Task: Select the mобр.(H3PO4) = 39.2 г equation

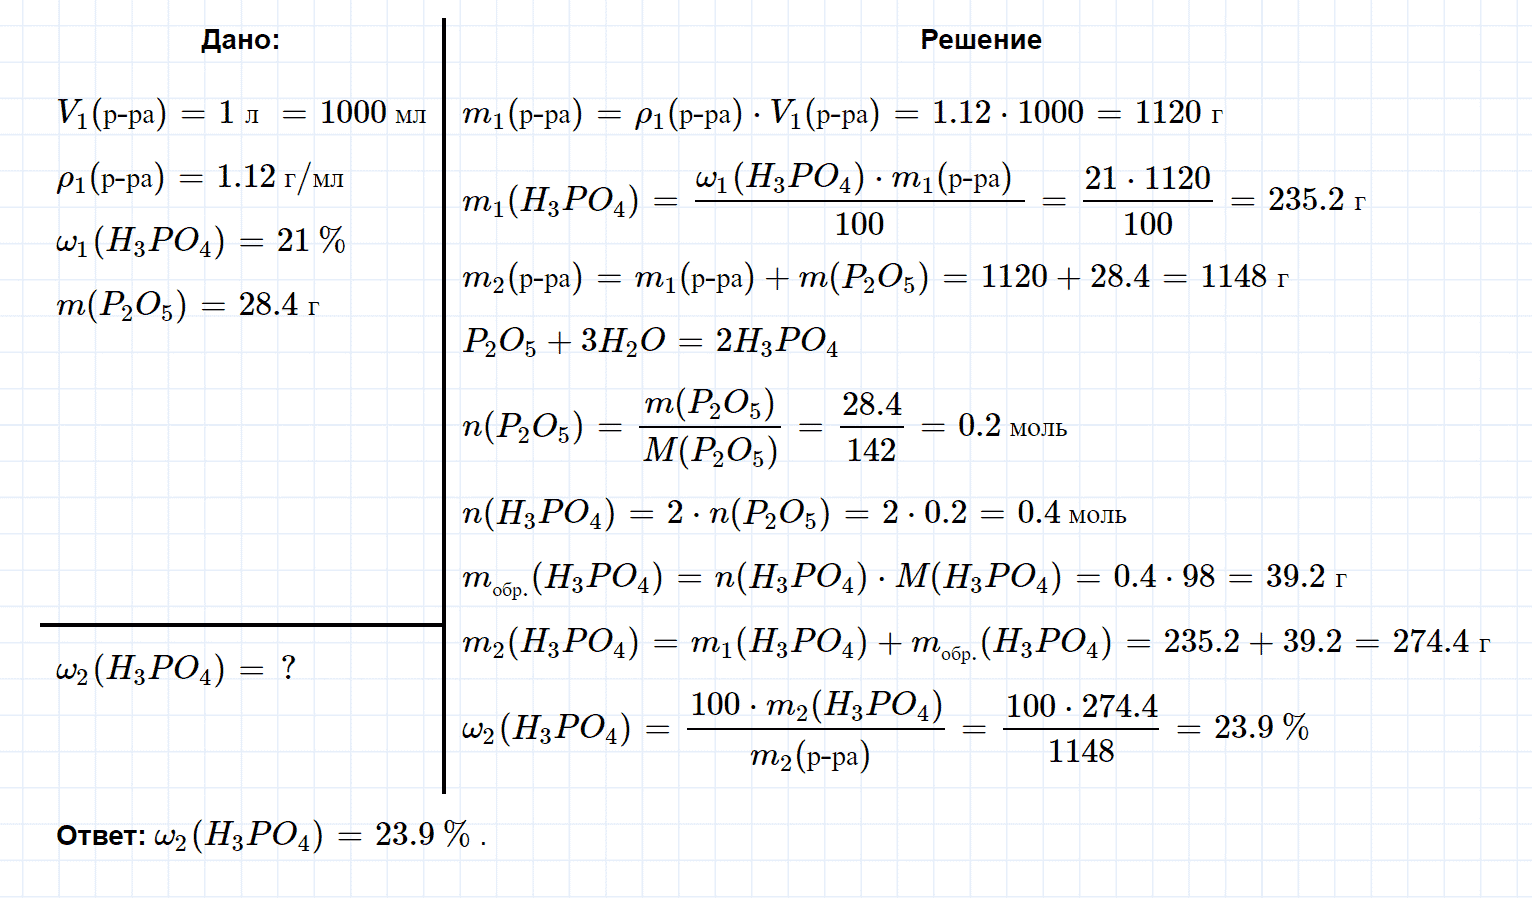Action: pyautogui.click(x=904, y=578)
